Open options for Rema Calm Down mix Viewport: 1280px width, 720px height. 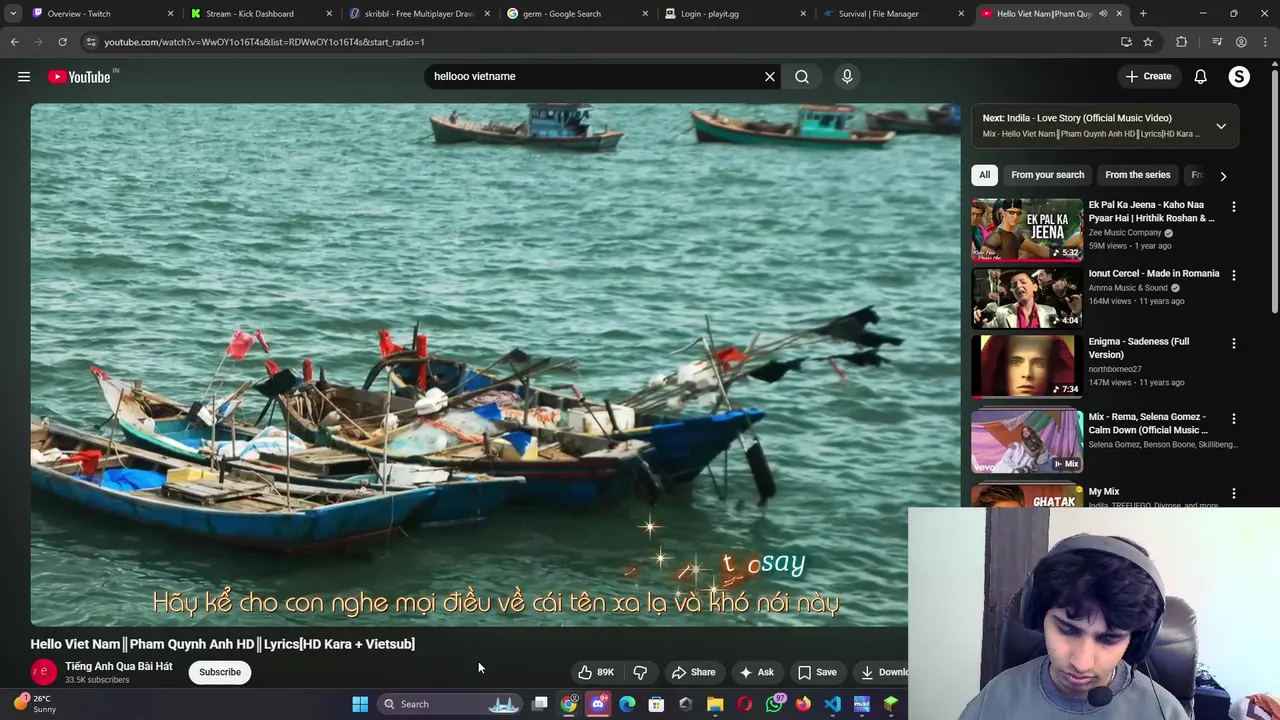pyautogui.click(x=1234, y=419)
